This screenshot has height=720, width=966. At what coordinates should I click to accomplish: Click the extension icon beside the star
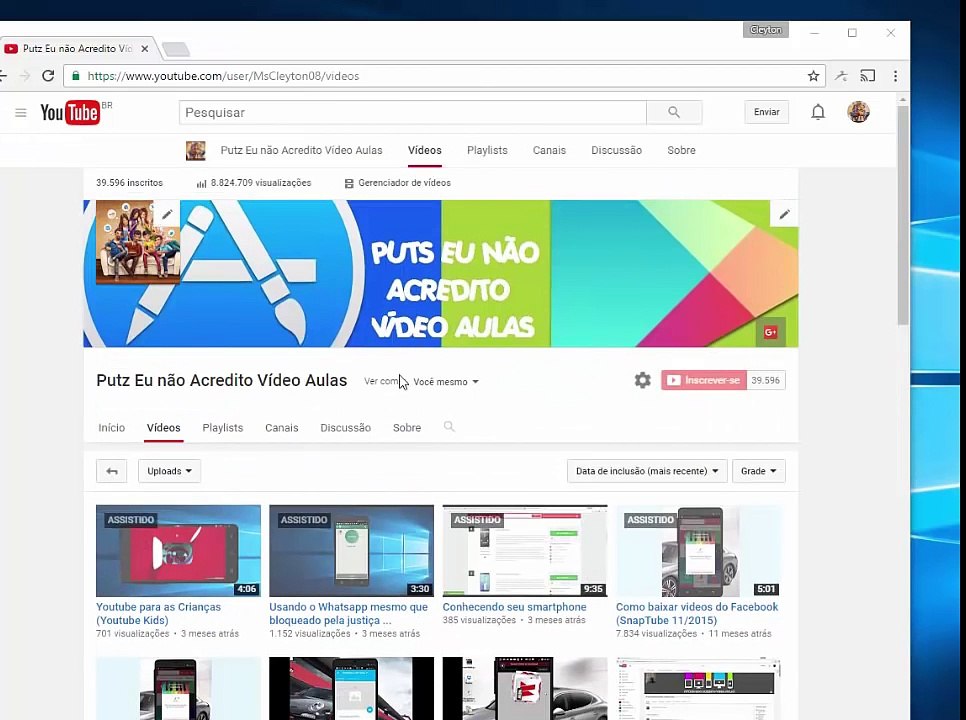tap(841, 76)
